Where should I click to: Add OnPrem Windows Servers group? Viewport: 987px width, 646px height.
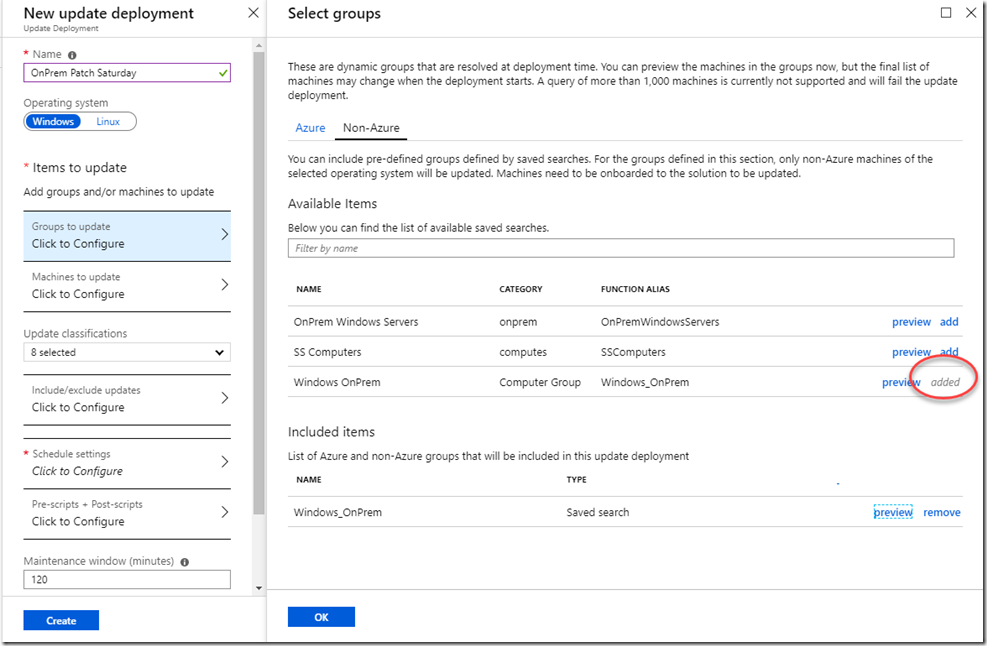pos(949,322)
